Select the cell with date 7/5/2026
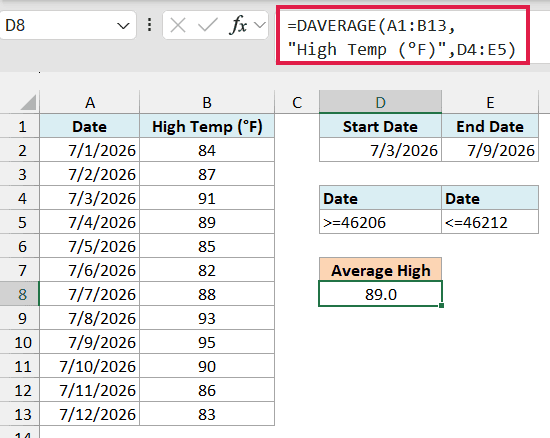550x438 pixels. tap(90, 246)
